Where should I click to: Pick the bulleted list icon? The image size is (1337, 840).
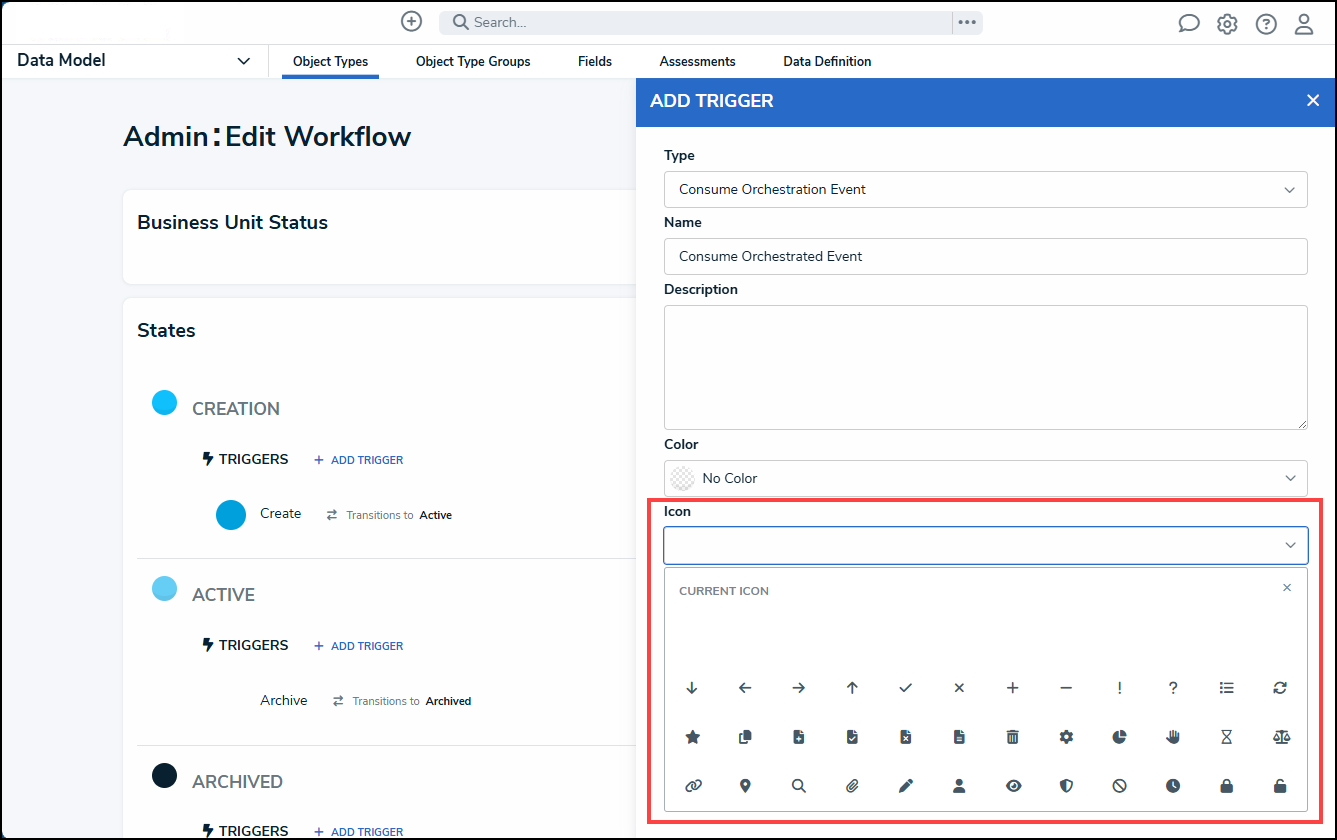[x=1227, y=688]
